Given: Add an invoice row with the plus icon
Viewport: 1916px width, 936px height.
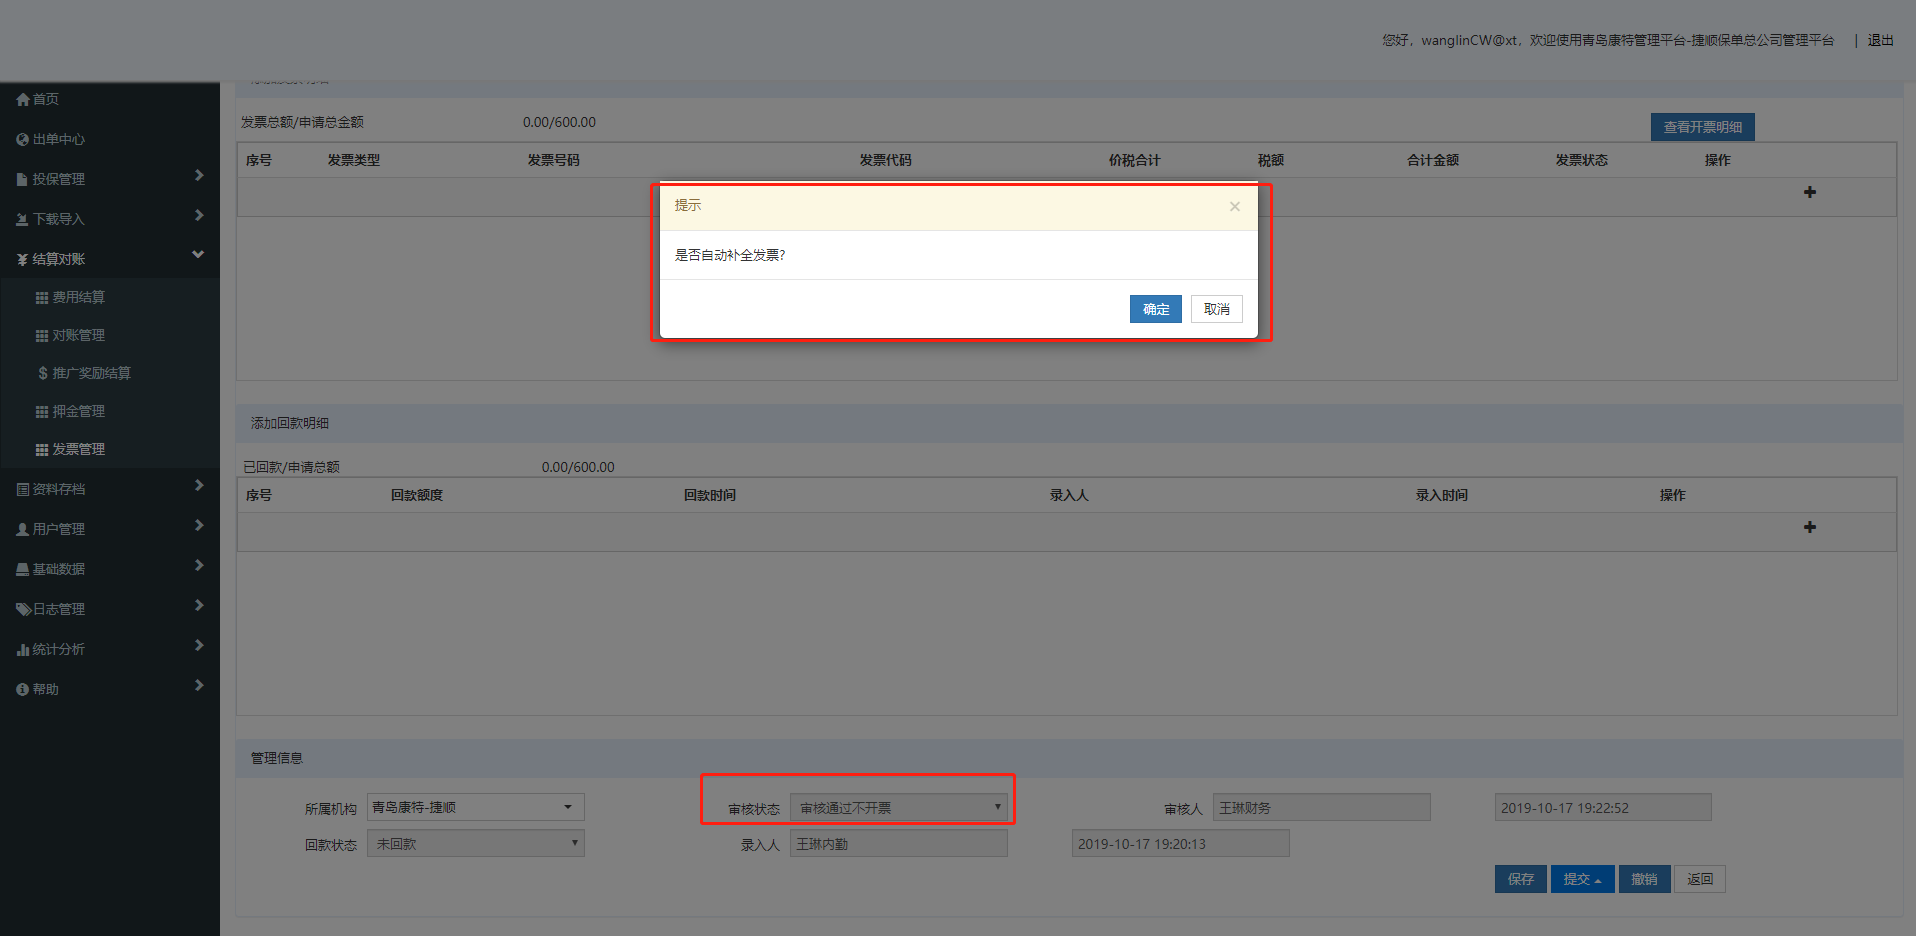Looking at the screenshot, I should tap(1809, 192).
